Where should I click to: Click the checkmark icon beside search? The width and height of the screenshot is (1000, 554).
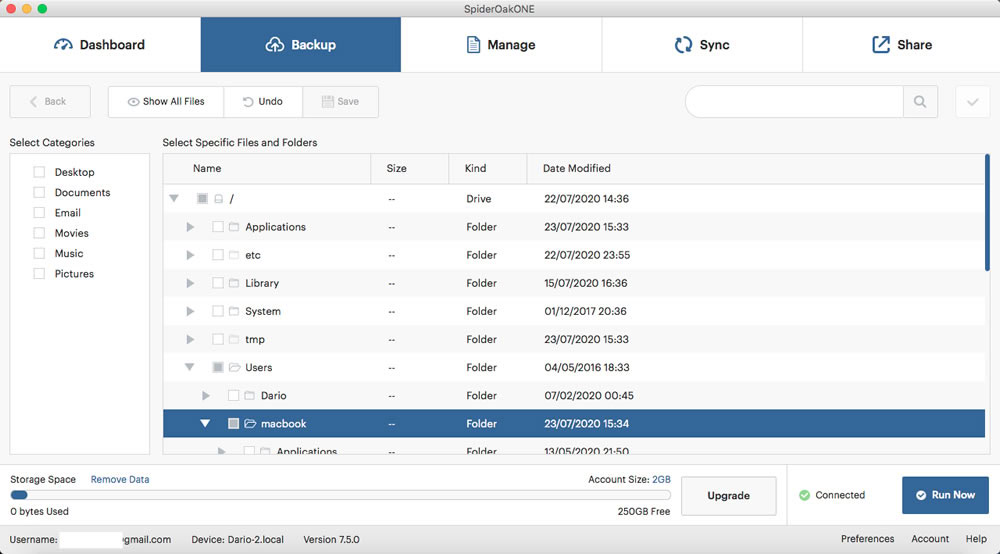pos(973,101)
